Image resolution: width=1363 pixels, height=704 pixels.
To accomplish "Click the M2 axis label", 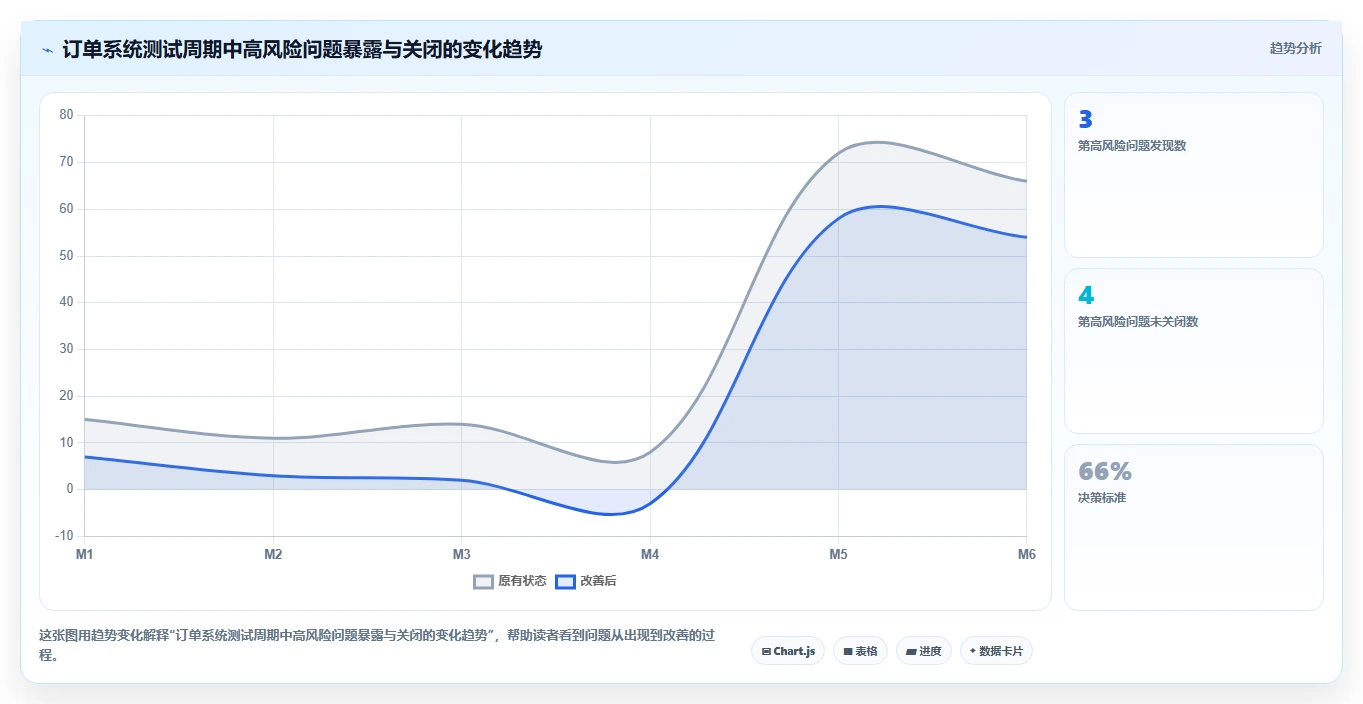I will [273, 554].
